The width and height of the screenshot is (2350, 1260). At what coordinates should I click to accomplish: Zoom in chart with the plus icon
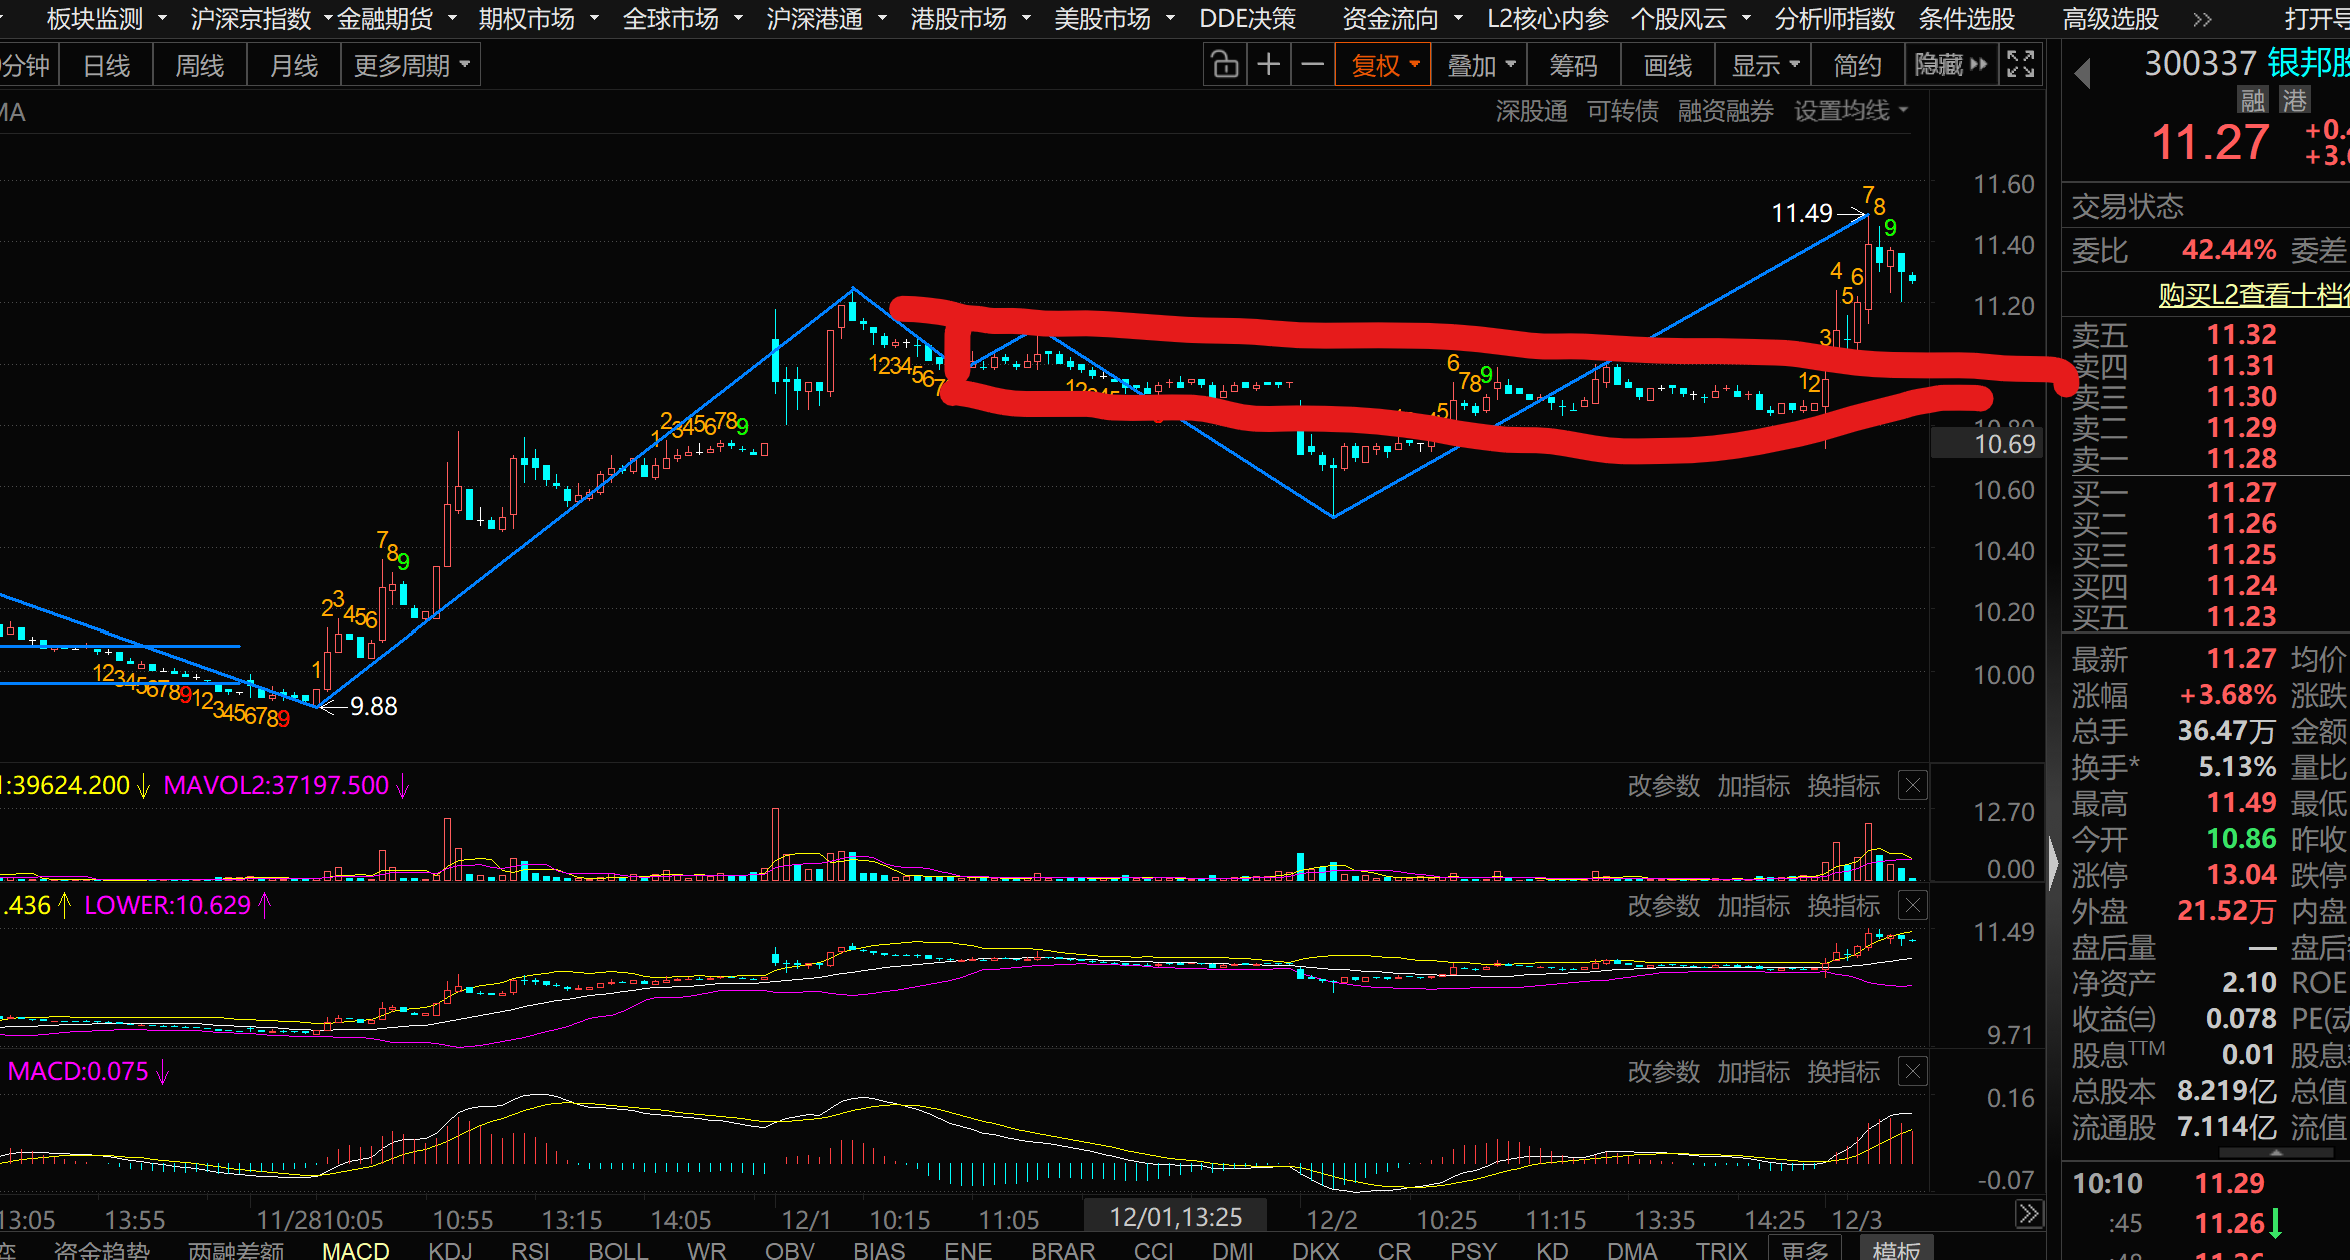pos(1268,65)
